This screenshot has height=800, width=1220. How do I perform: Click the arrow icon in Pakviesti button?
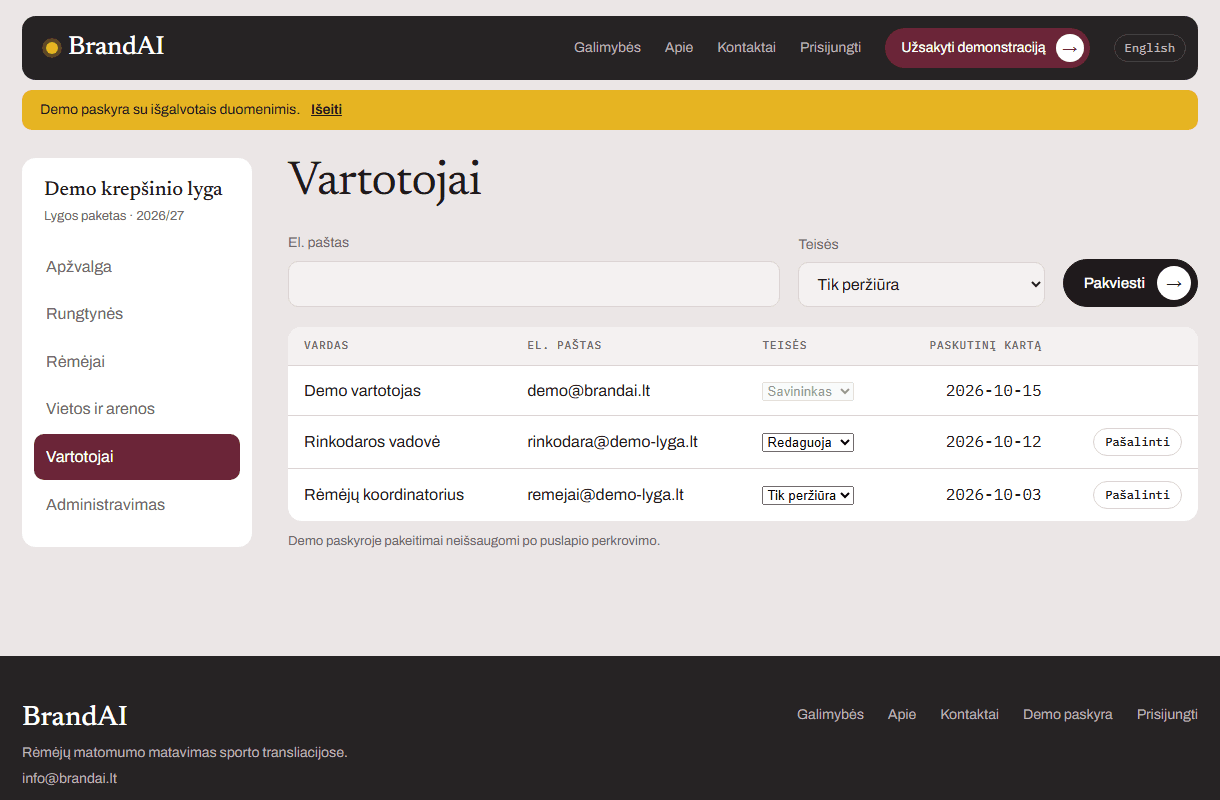click(x=1173, y=284)
